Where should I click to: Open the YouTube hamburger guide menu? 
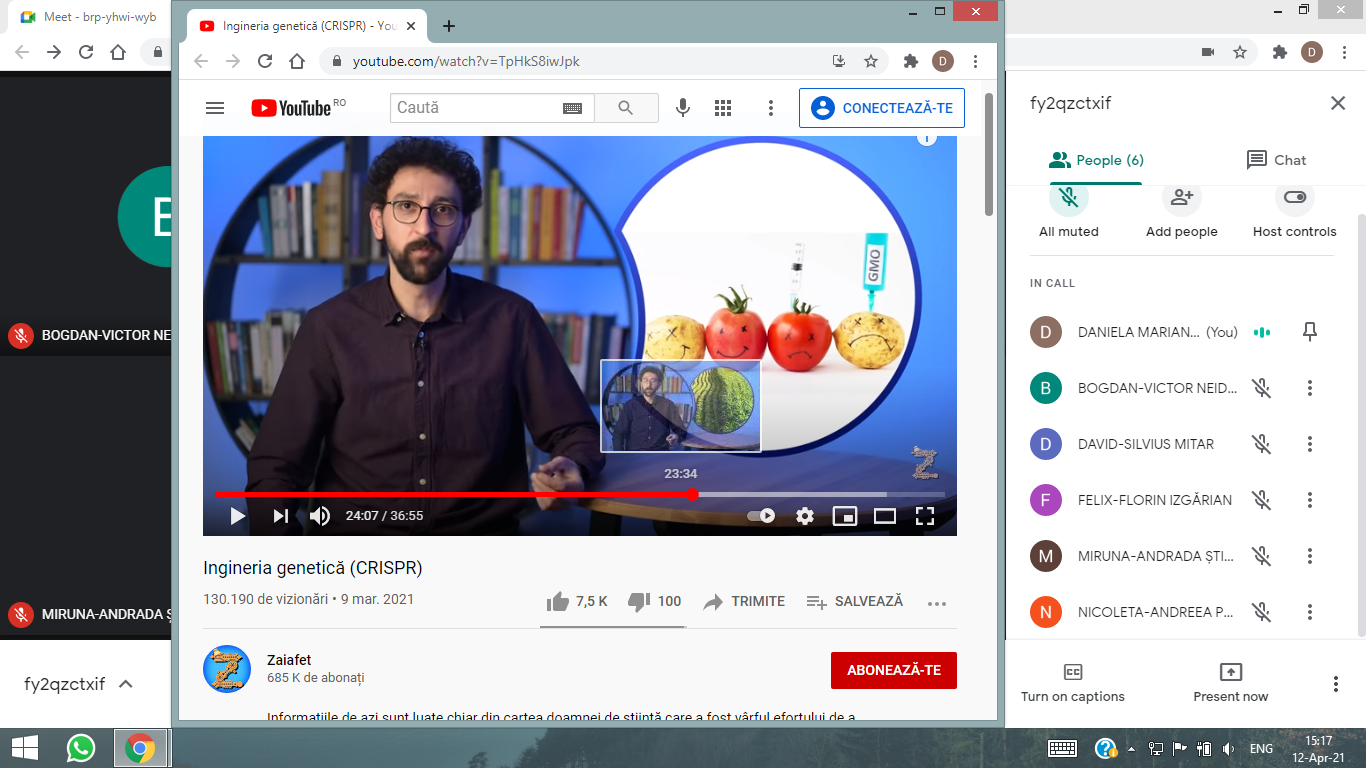click(x=215, y=108)
